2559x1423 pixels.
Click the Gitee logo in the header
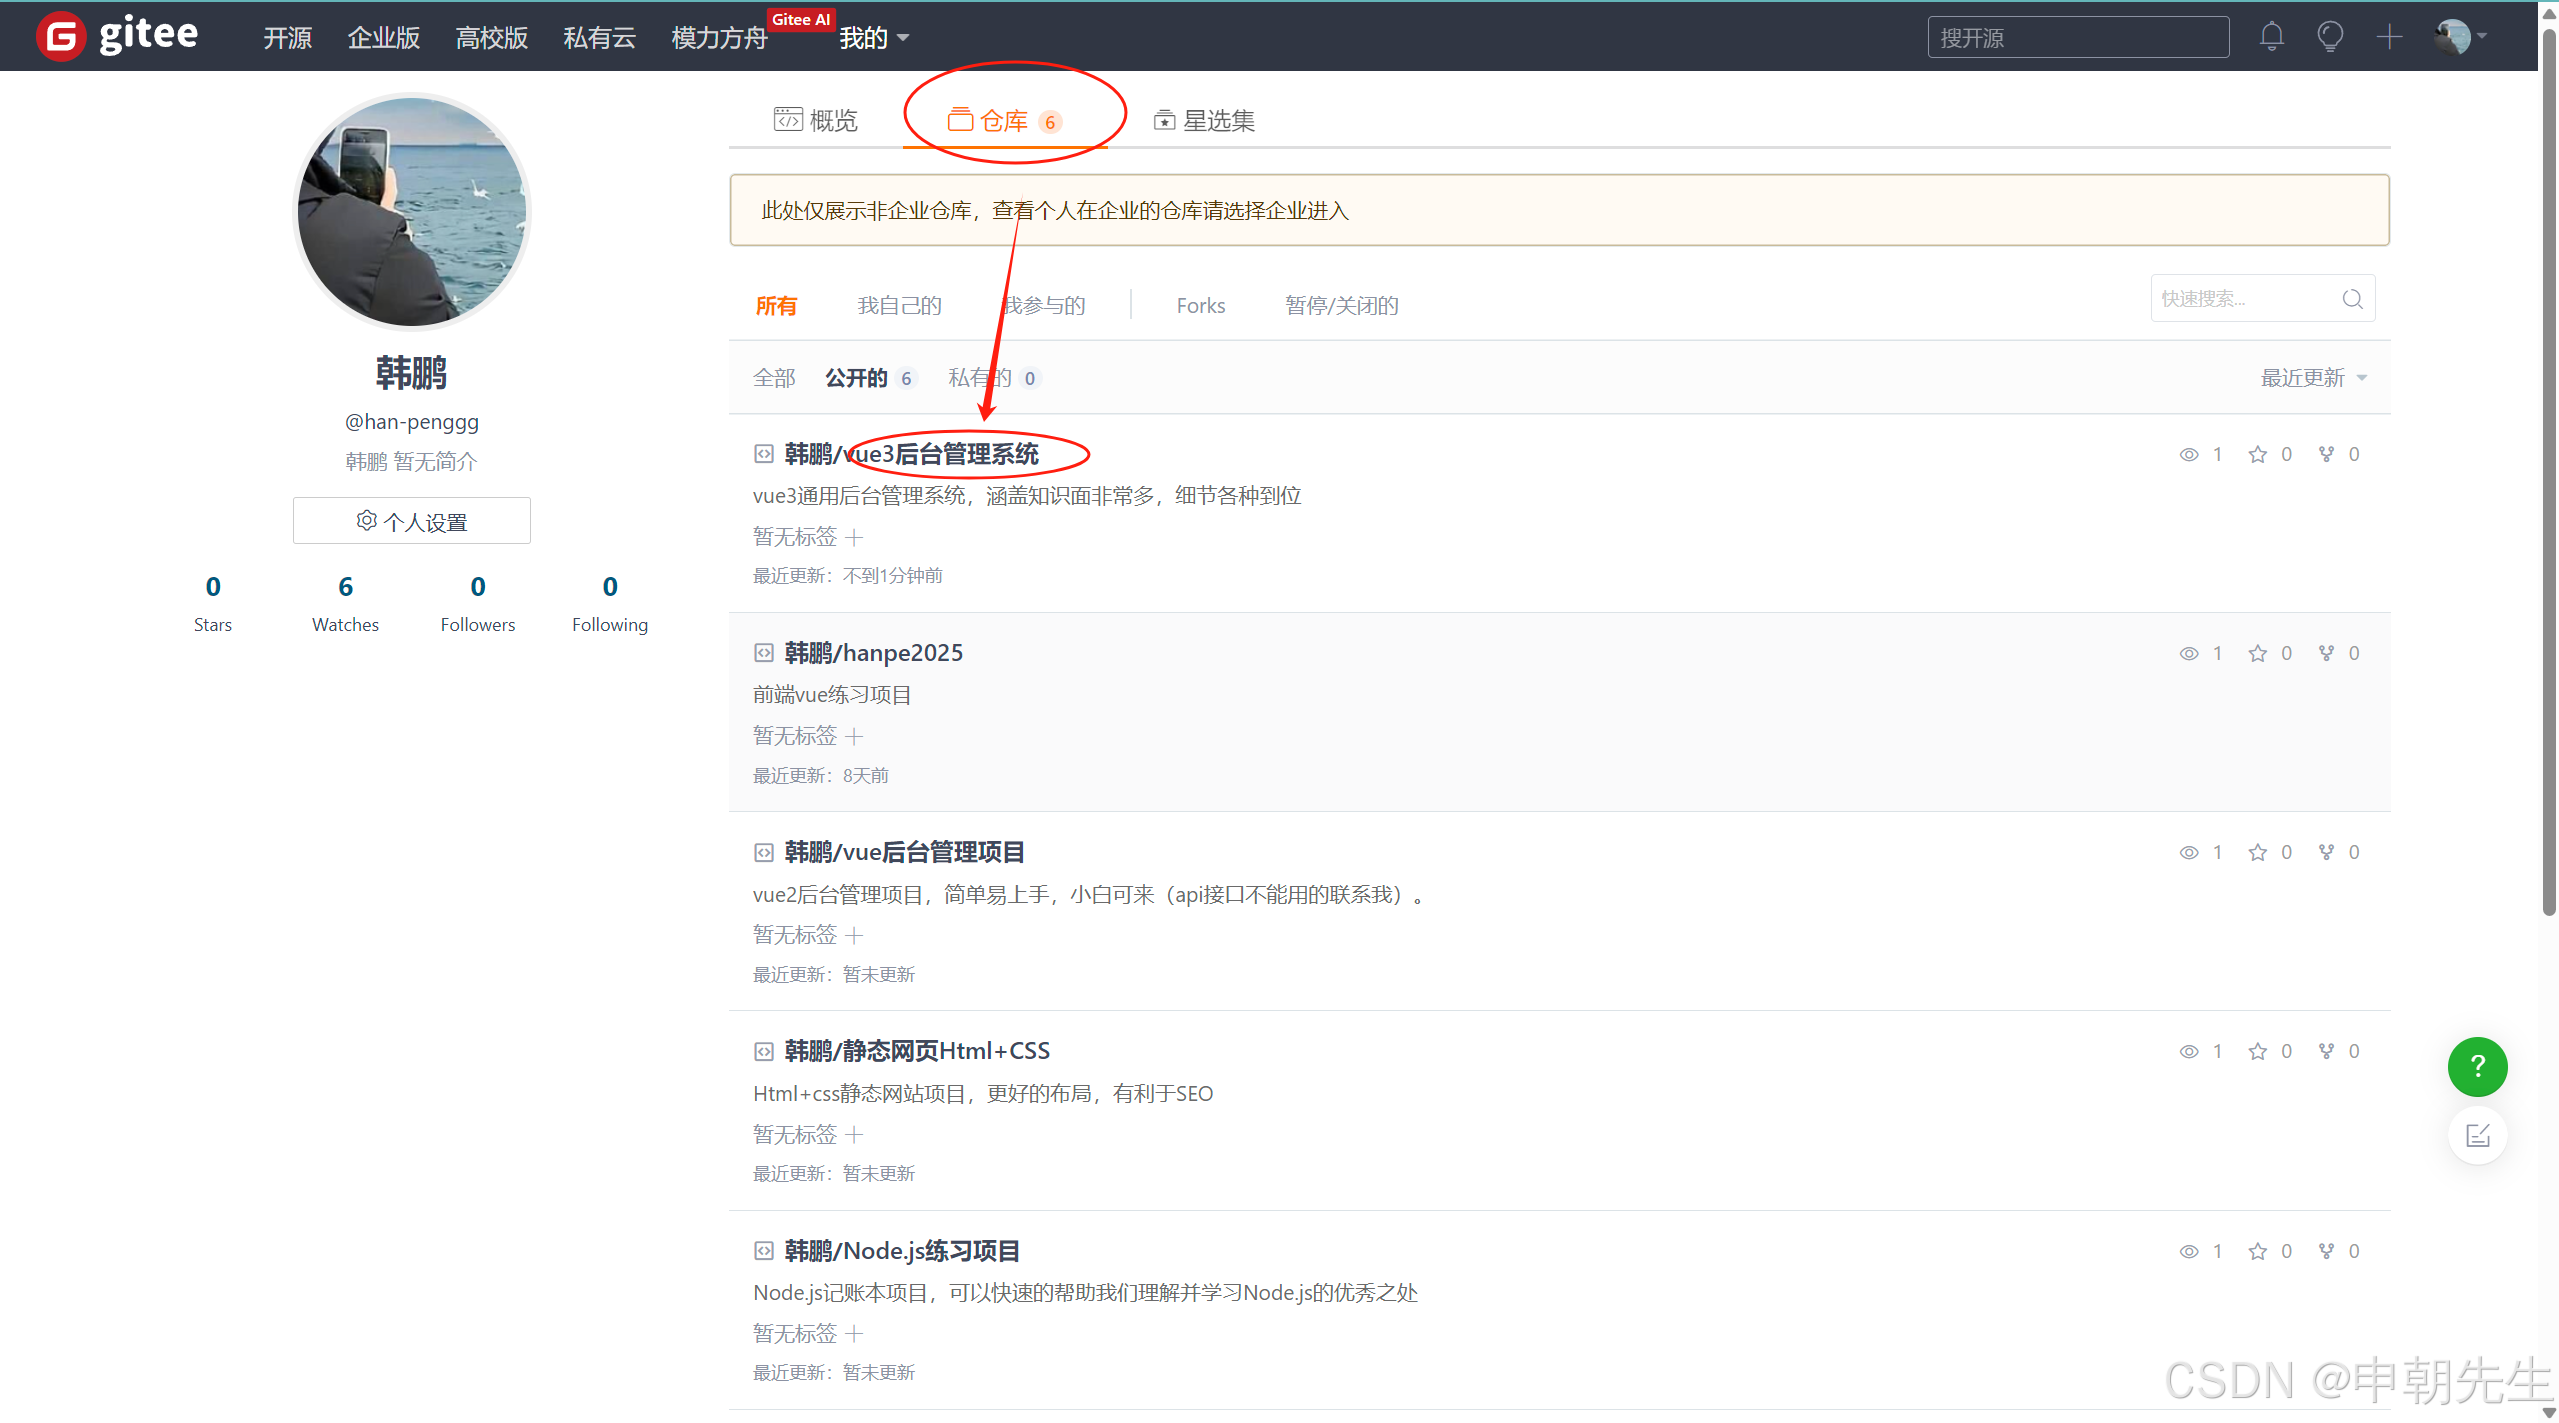point(117,36)
